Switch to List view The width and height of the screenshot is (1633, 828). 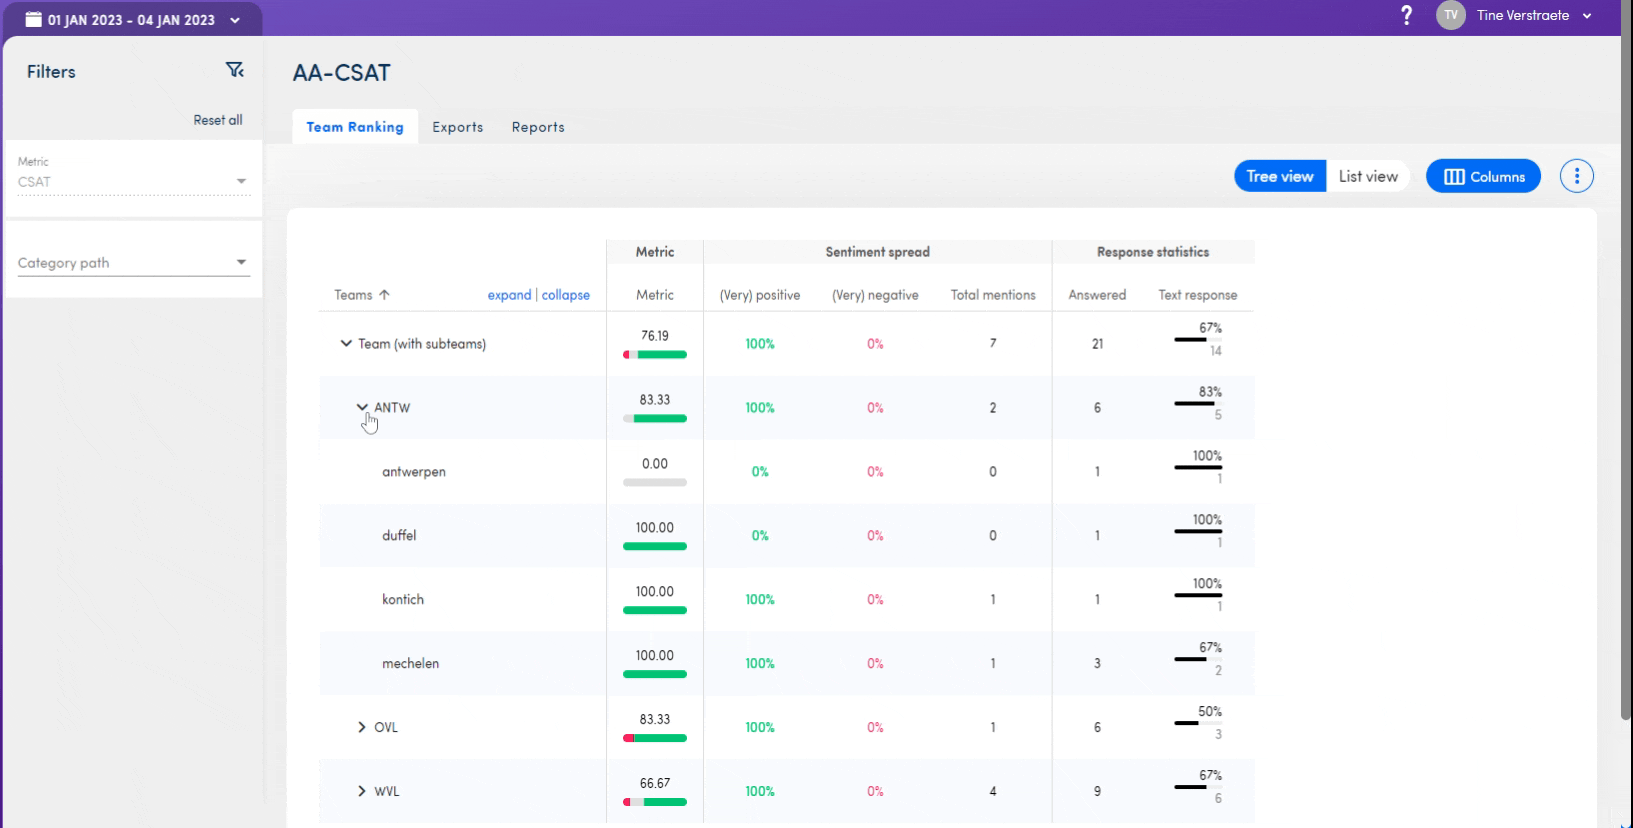[1368, 176]
